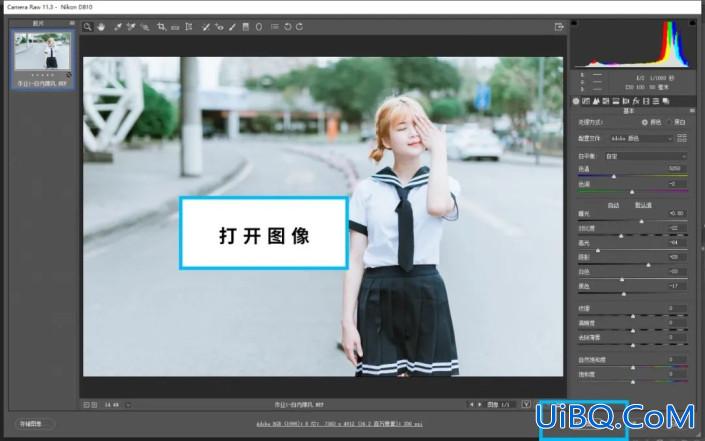Select the Spot Removal tool
The image size is (705, 441).
point(205,27)
